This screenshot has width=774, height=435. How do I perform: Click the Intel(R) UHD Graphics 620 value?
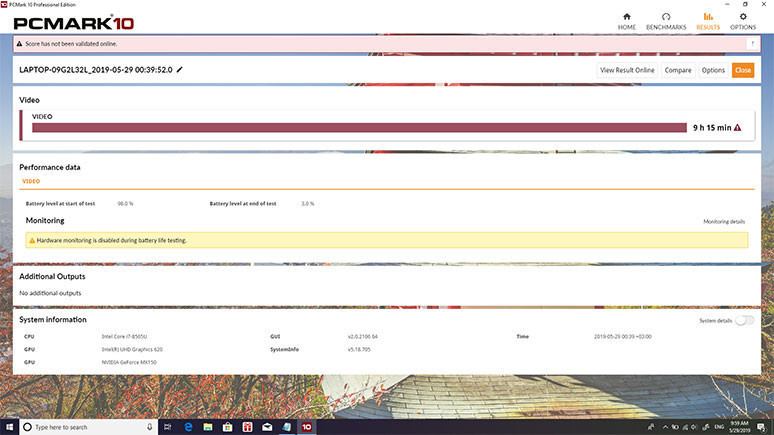pos(132,349)
